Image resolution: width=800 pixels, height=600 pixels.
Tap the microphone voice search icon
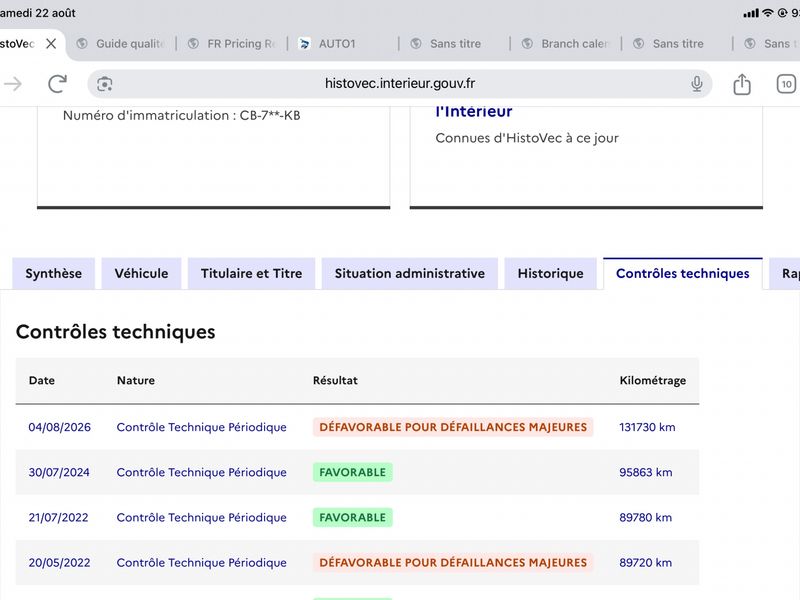click(x=696, y=84)
